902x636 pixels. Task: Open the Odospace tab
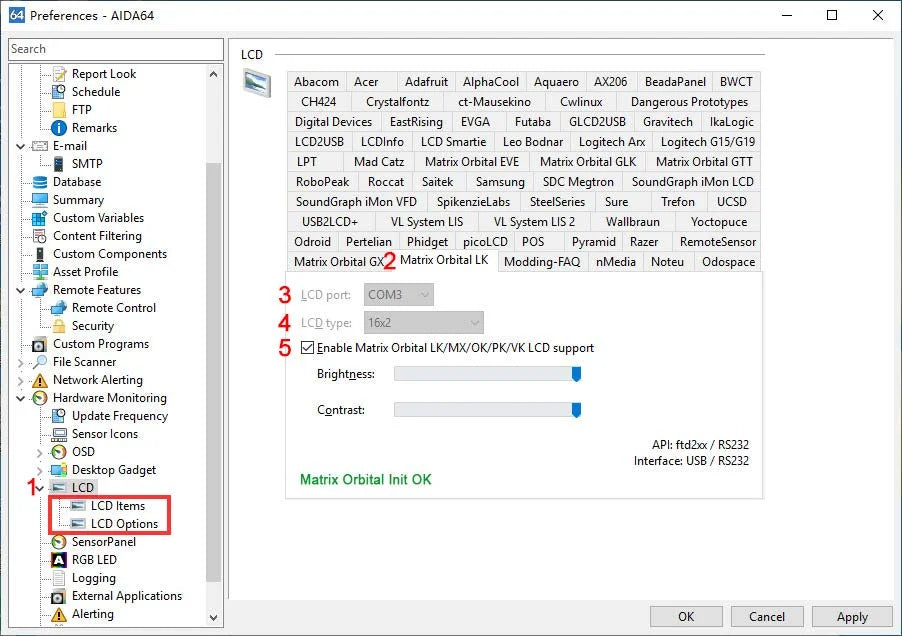click(728, 262)
